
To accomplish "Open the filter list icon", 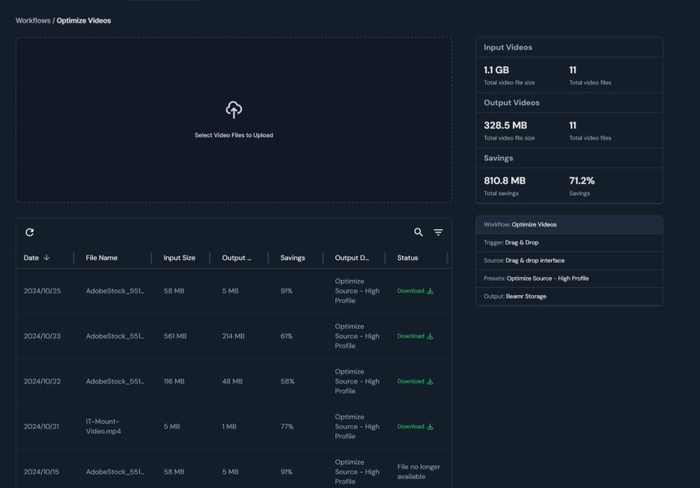I will (438, 232).
